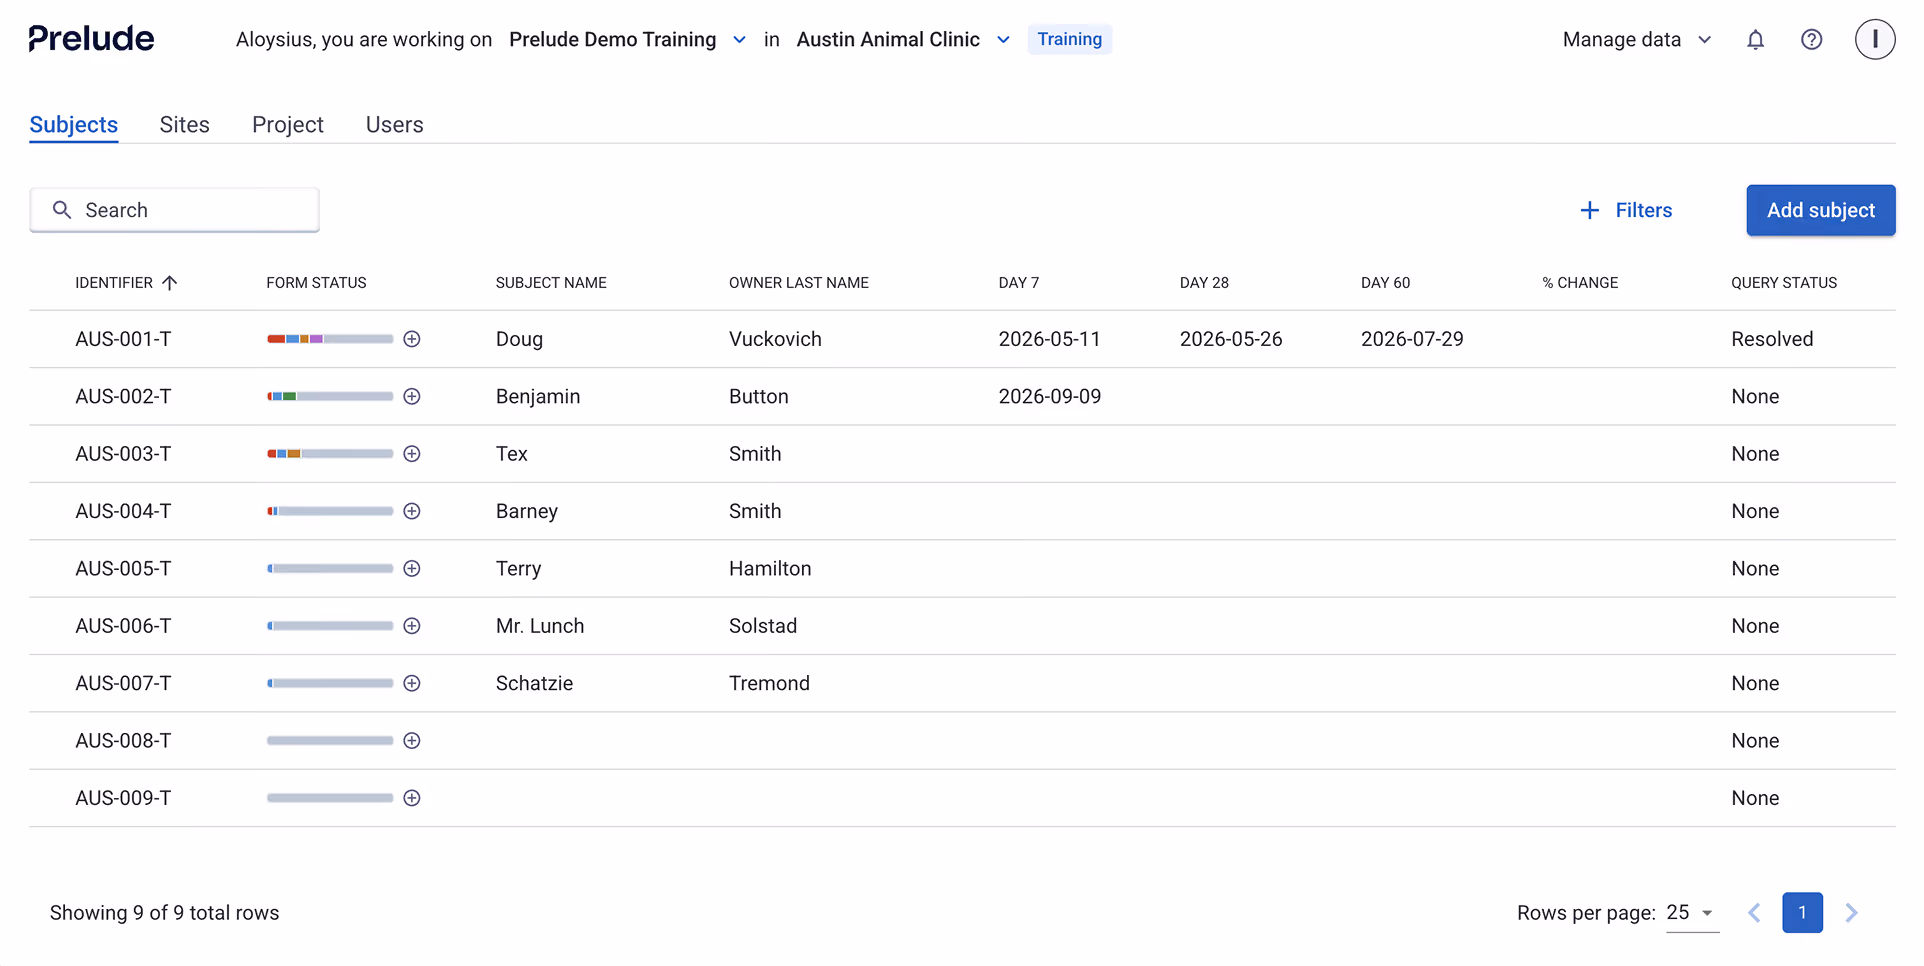
Task: Switch to the Users tab
Action: tap(394, 125)
